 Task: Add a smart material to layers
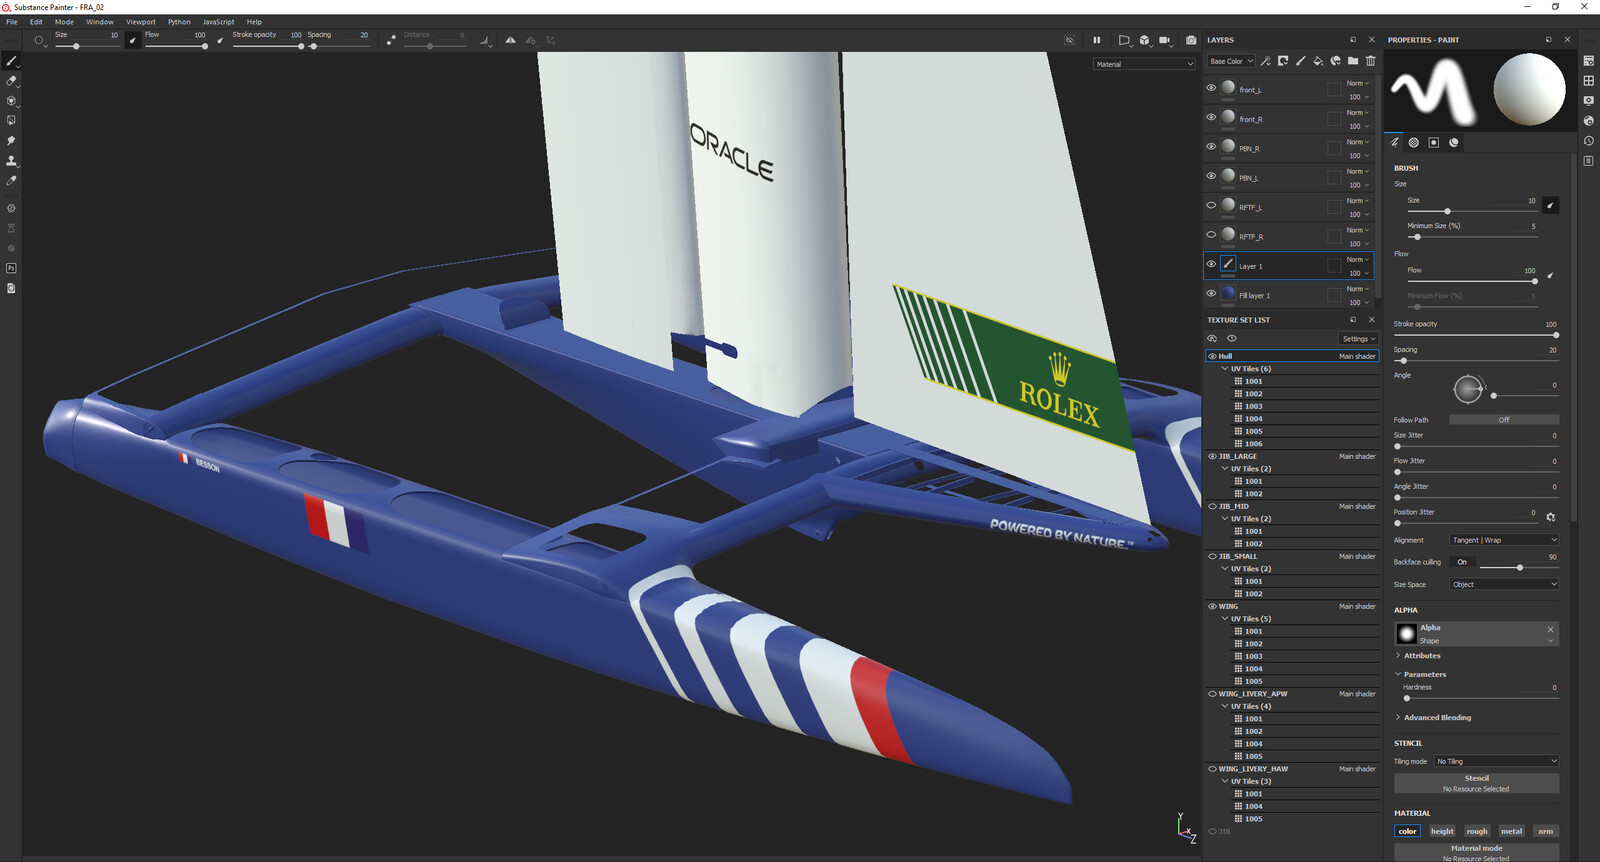click(1335, 61)
